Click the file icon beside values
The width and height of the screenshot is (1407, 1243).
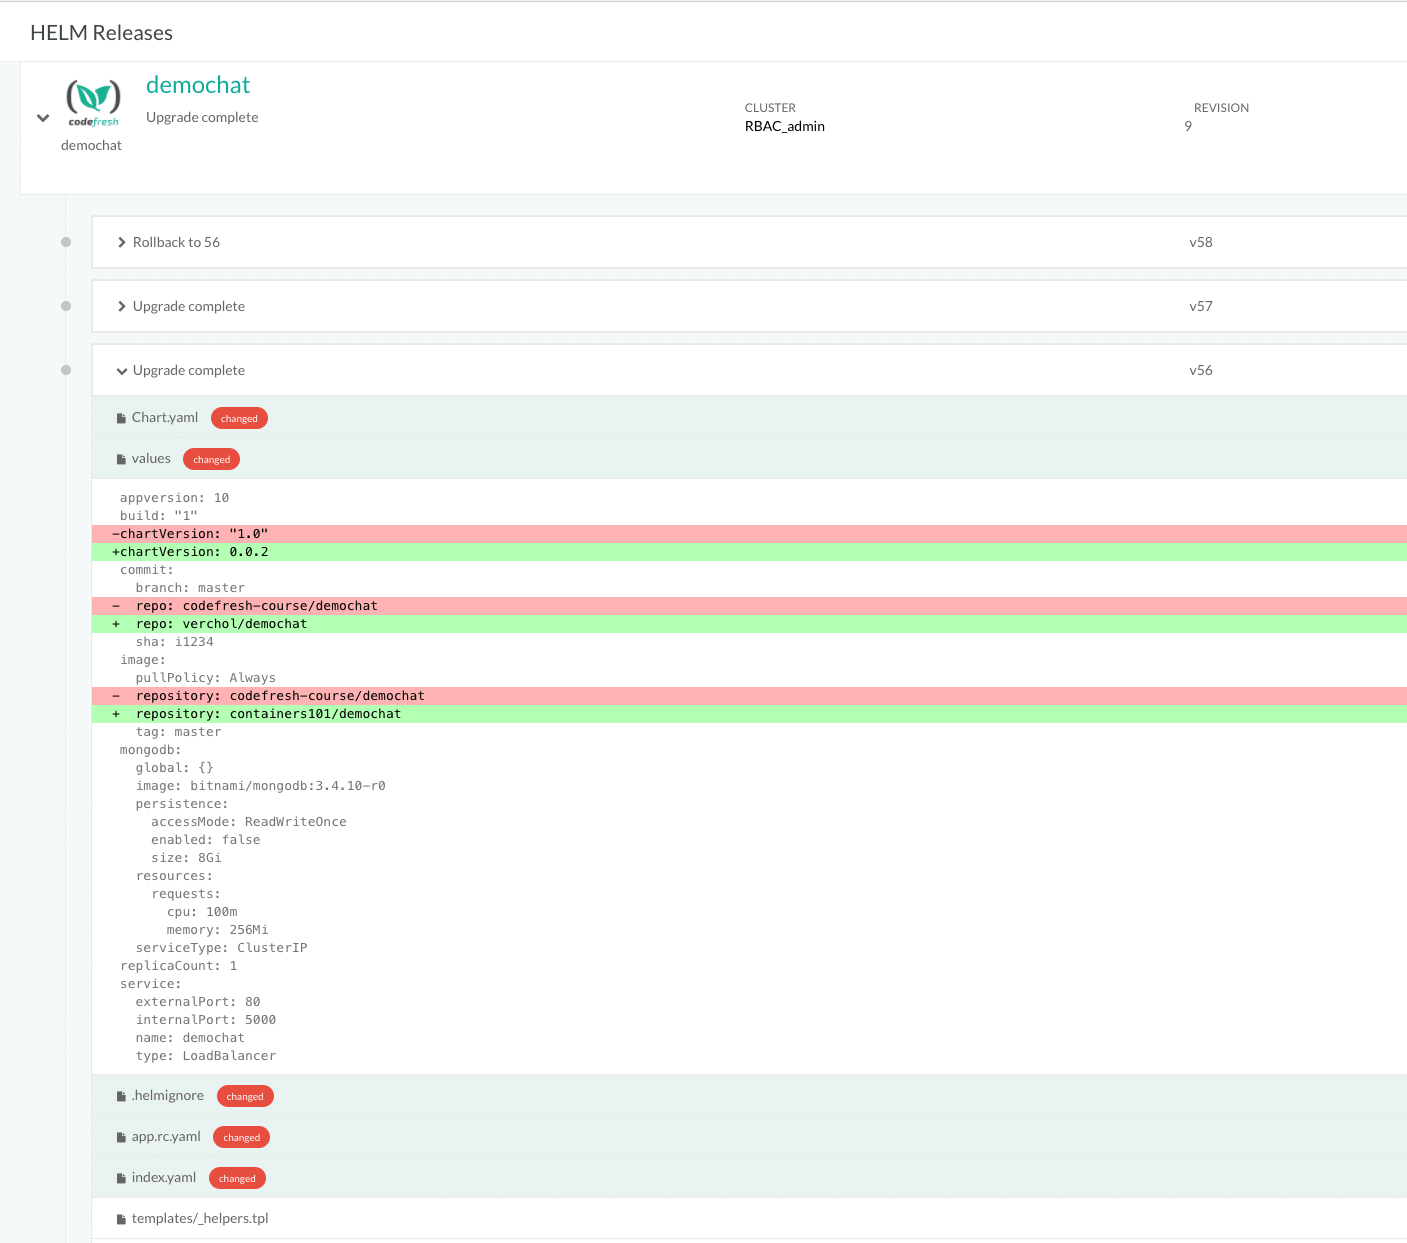pos(121,460)
